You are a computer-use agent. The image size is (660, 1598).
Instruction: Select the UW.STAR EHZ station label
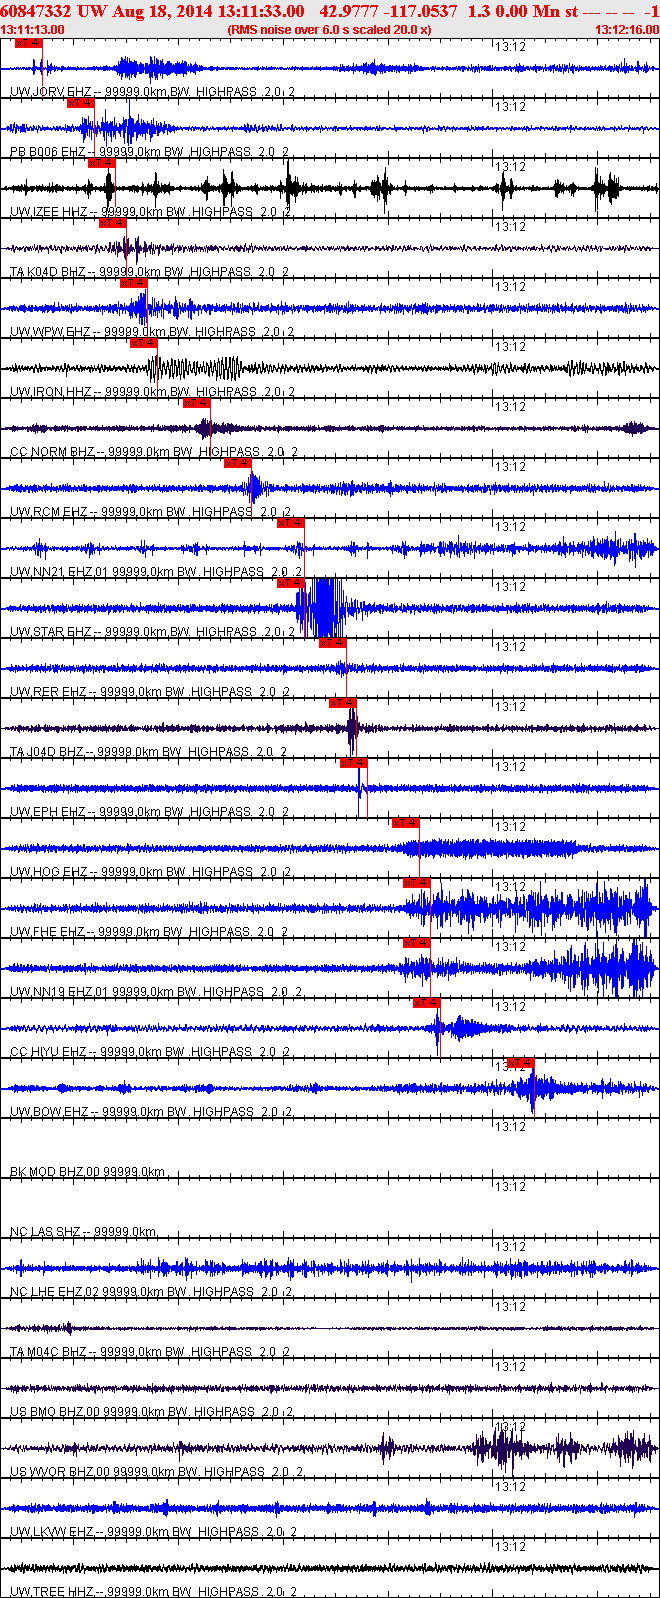click(153, 632)
